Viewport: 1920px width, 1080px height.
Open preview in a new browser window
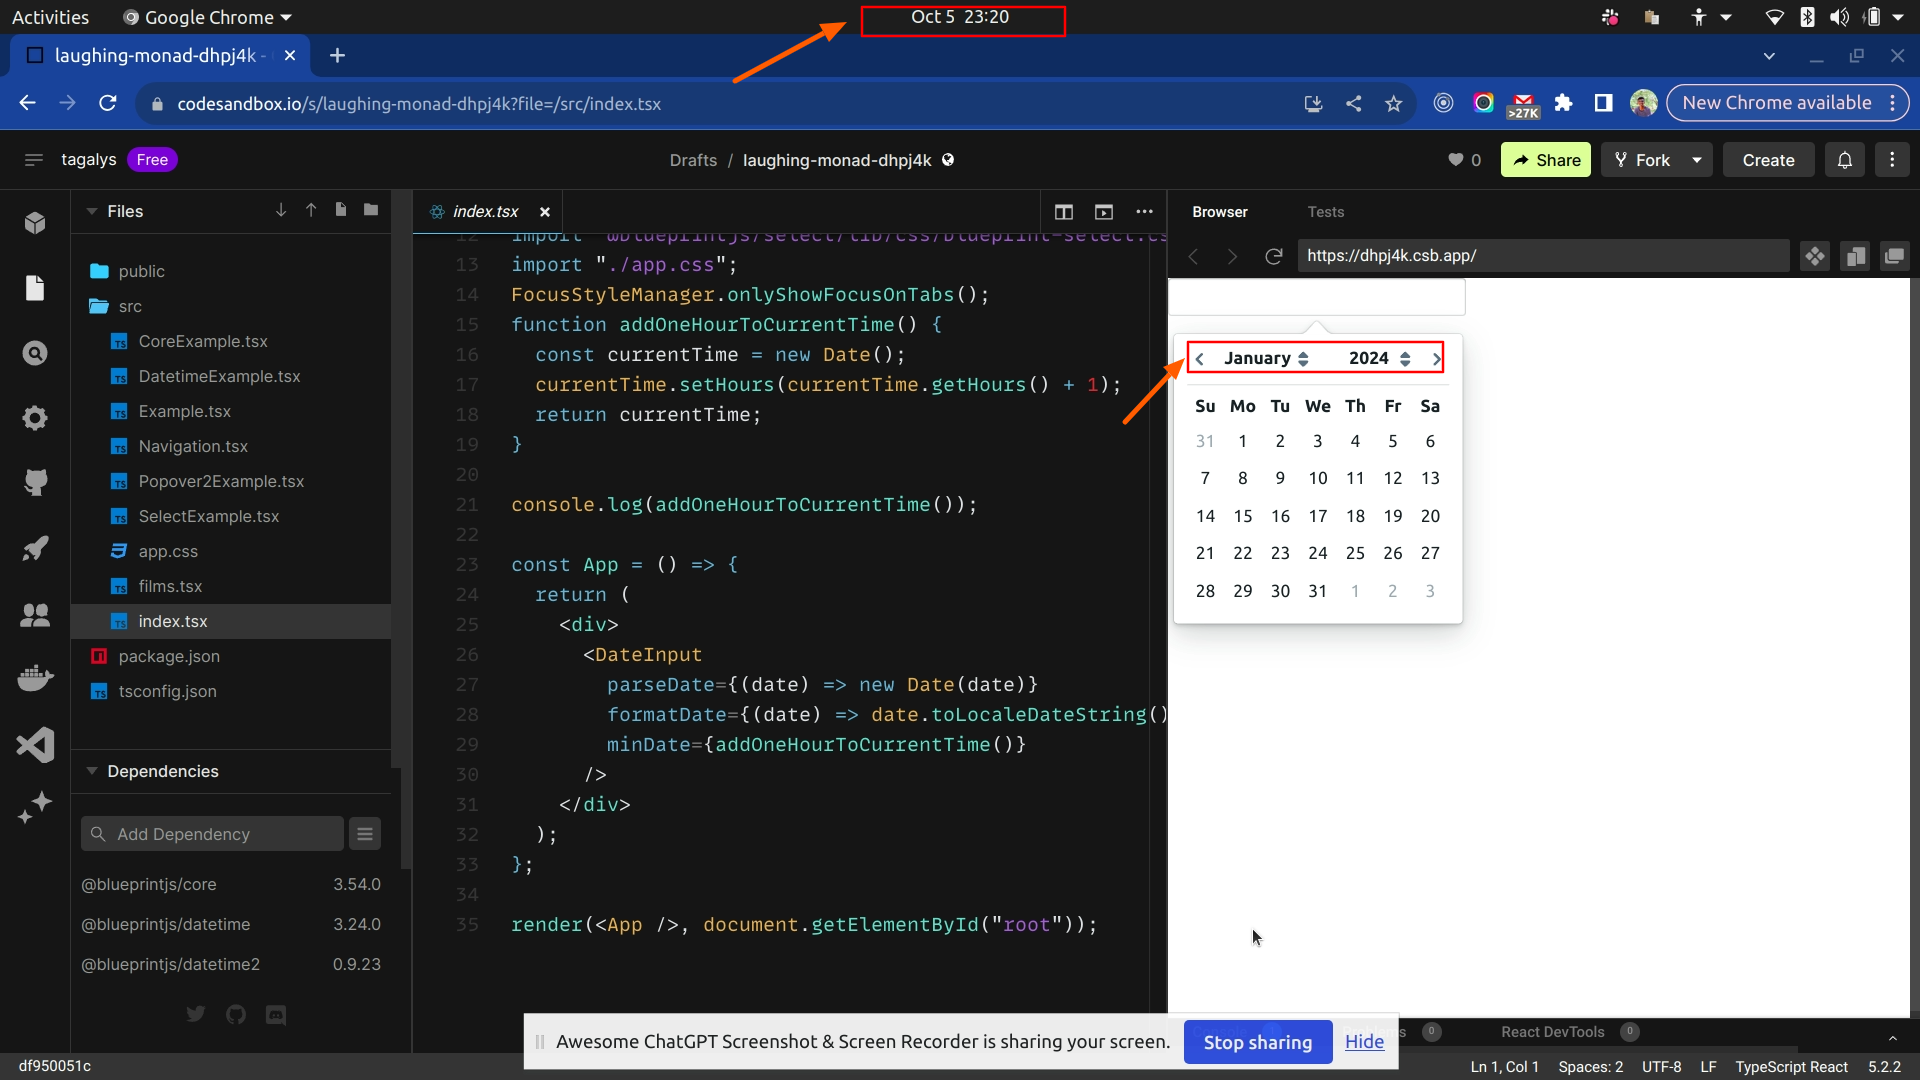[1895, 256]
